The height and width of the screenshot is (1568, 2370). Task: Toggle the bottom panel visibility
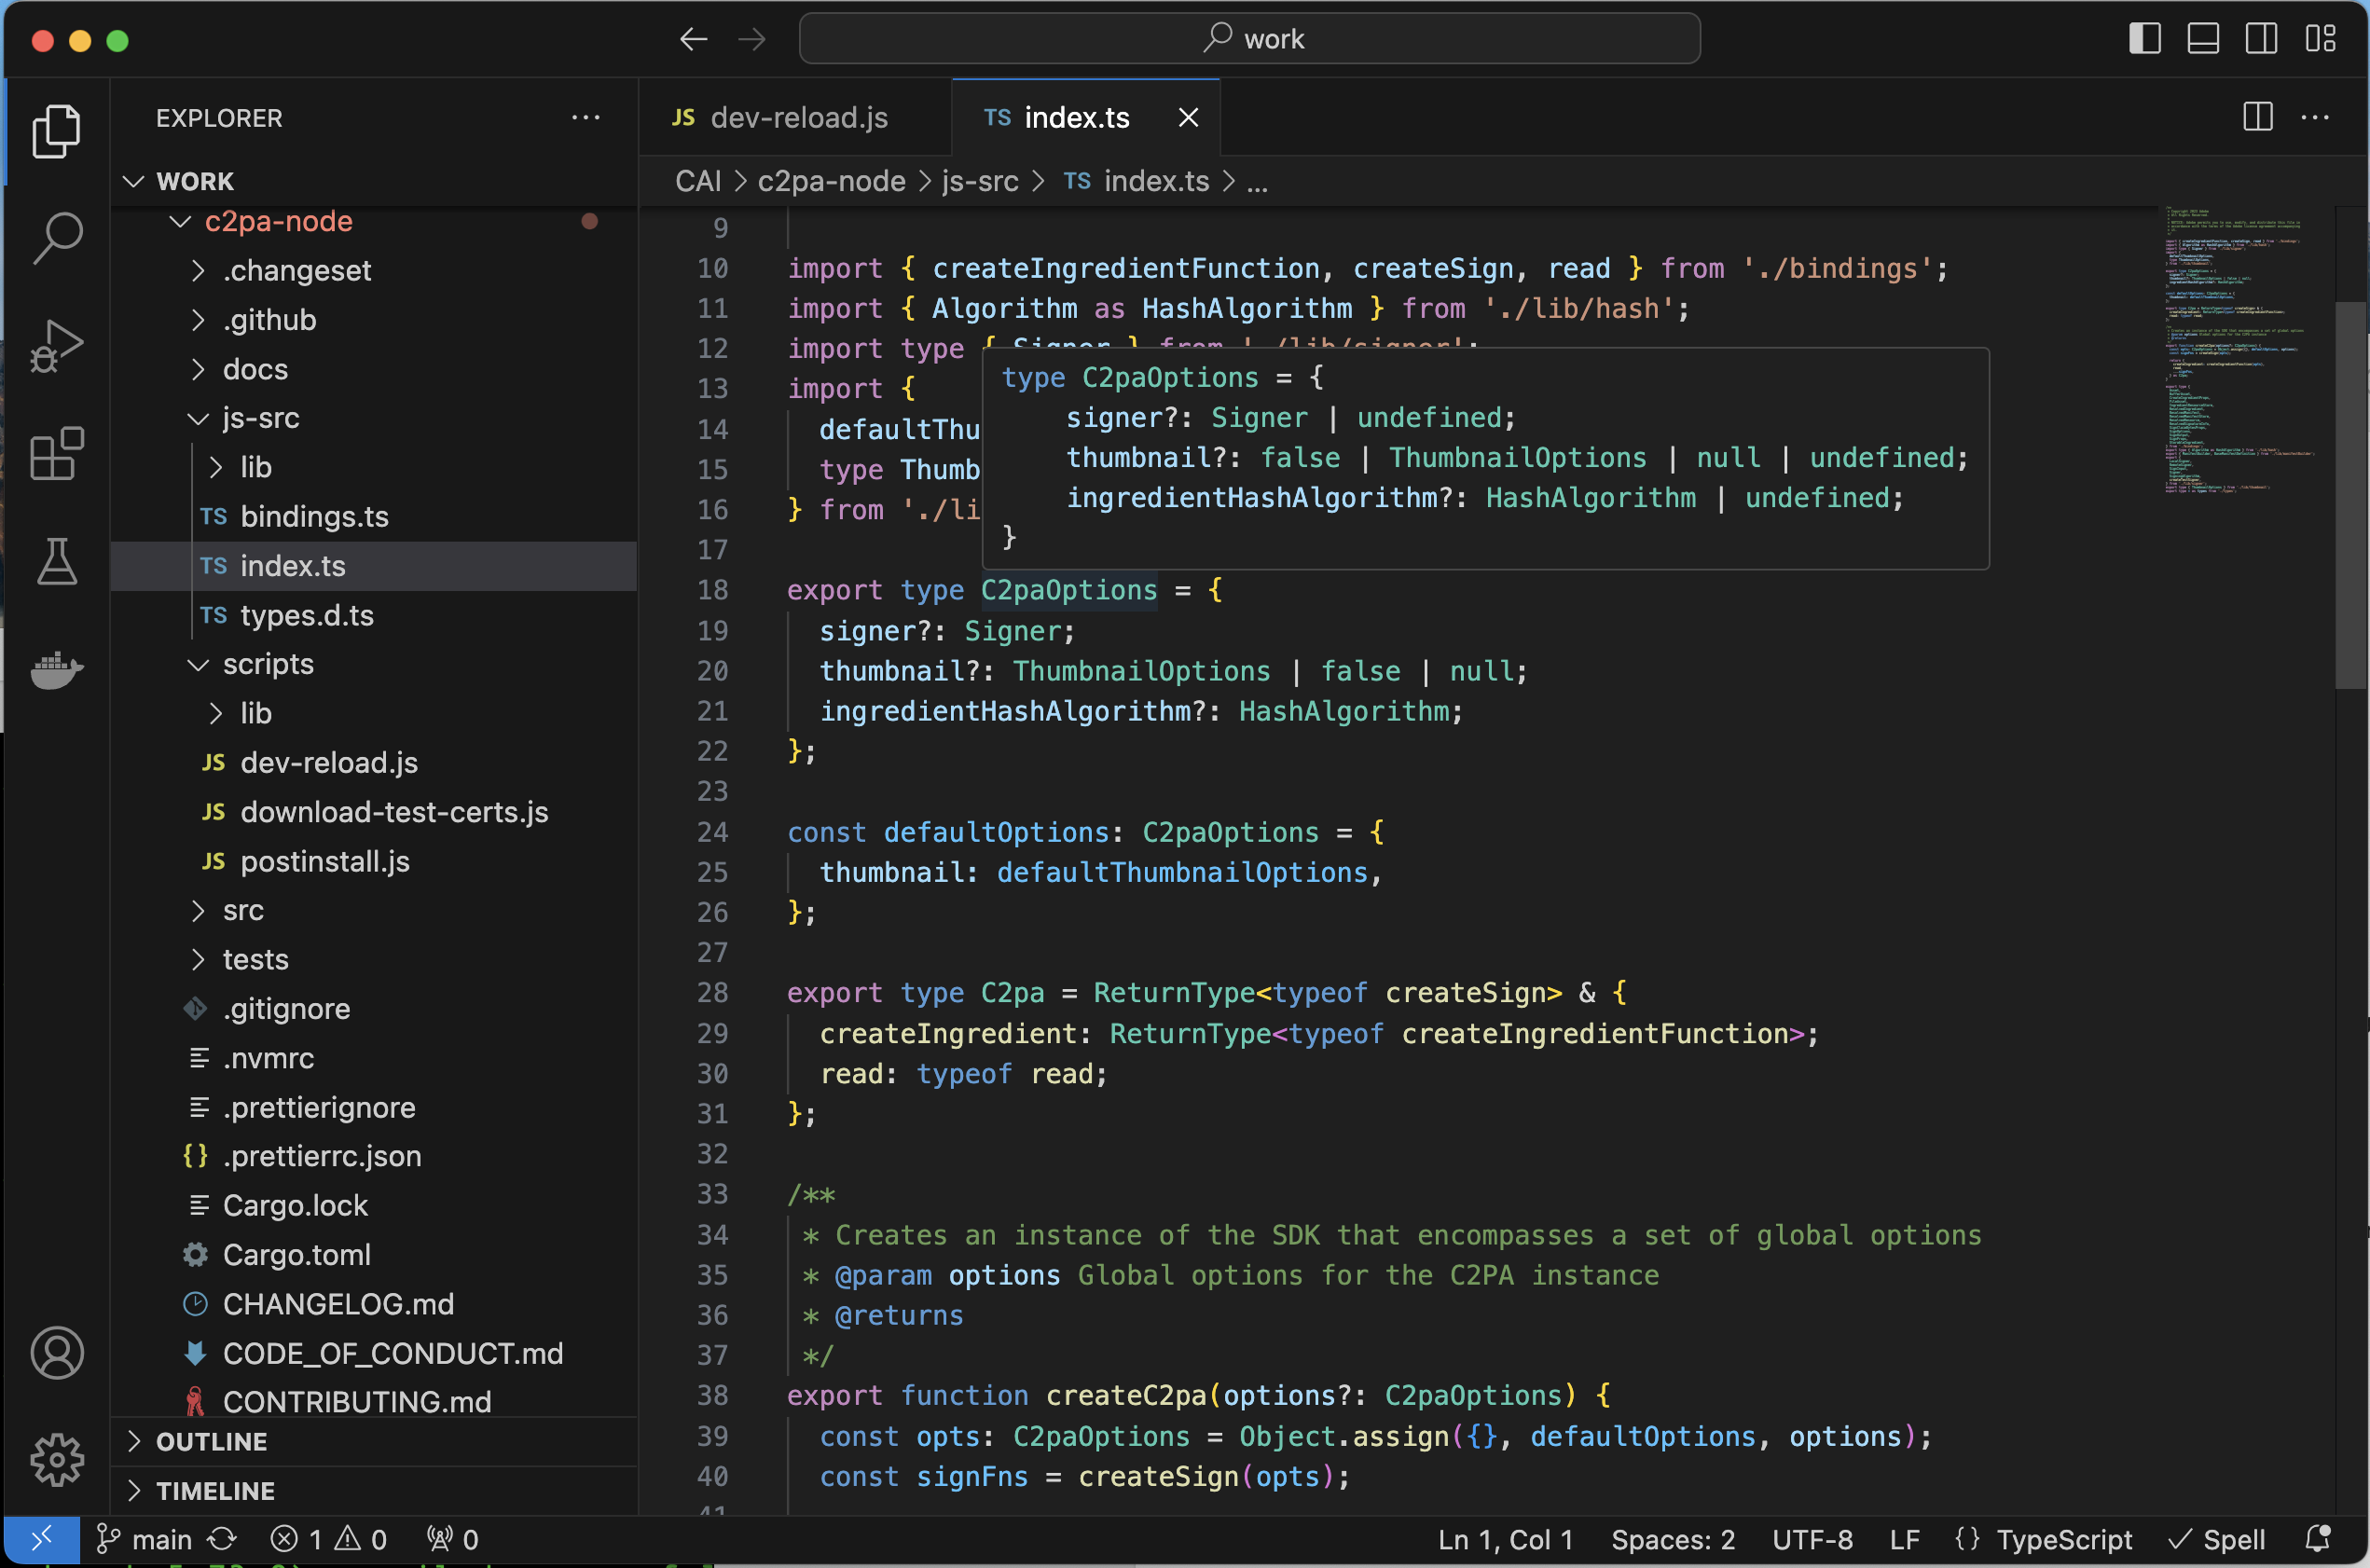coord(2203,39)
